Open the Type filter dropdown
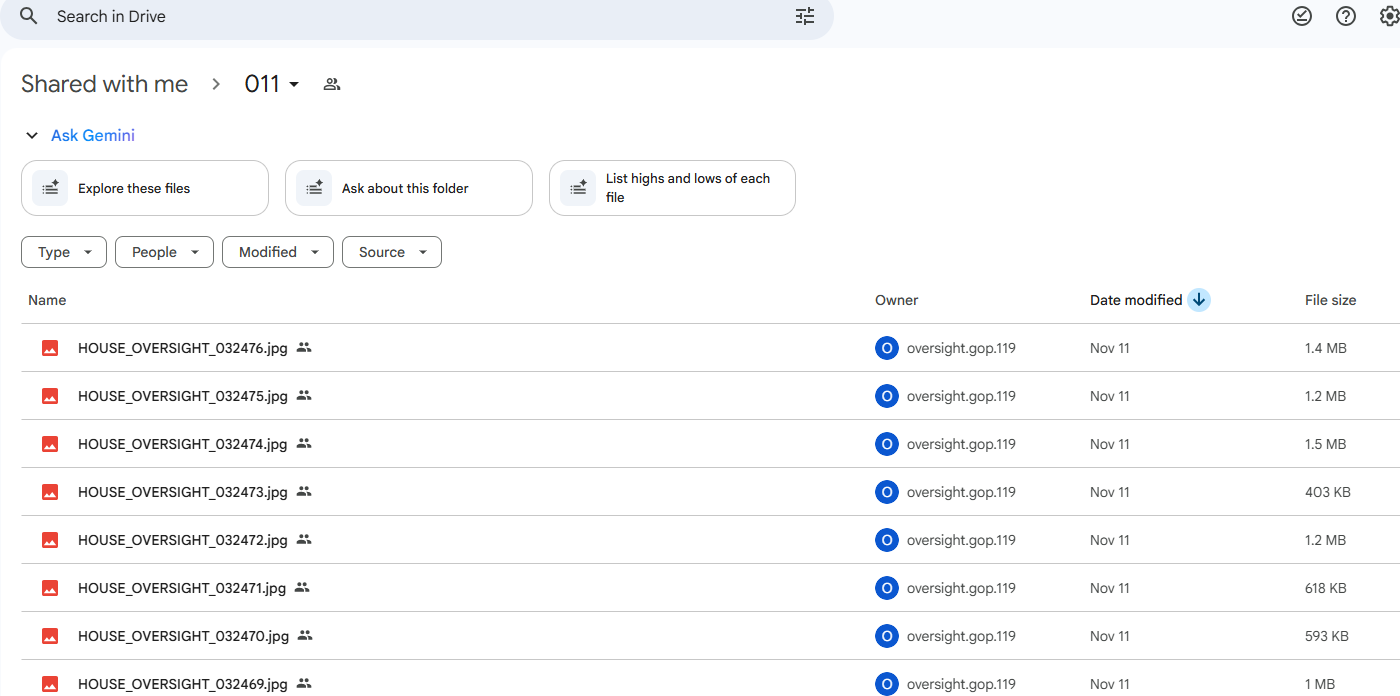Viewport: 1400px width, 696px height. pyautogui.click(x=64, y=252)
